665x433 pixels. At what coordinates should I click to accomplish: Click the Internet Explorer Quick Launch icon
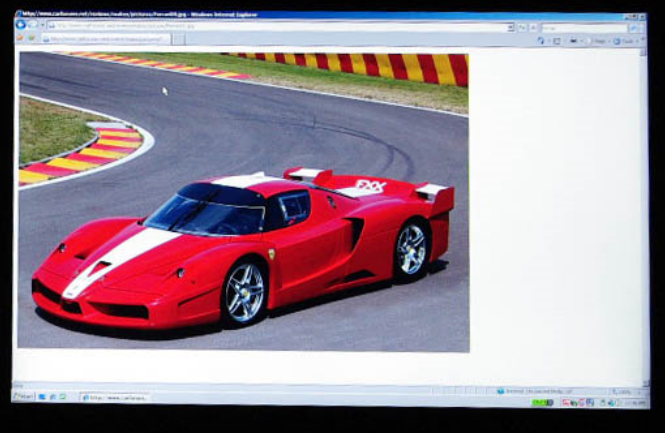click(x=53, y=397)
